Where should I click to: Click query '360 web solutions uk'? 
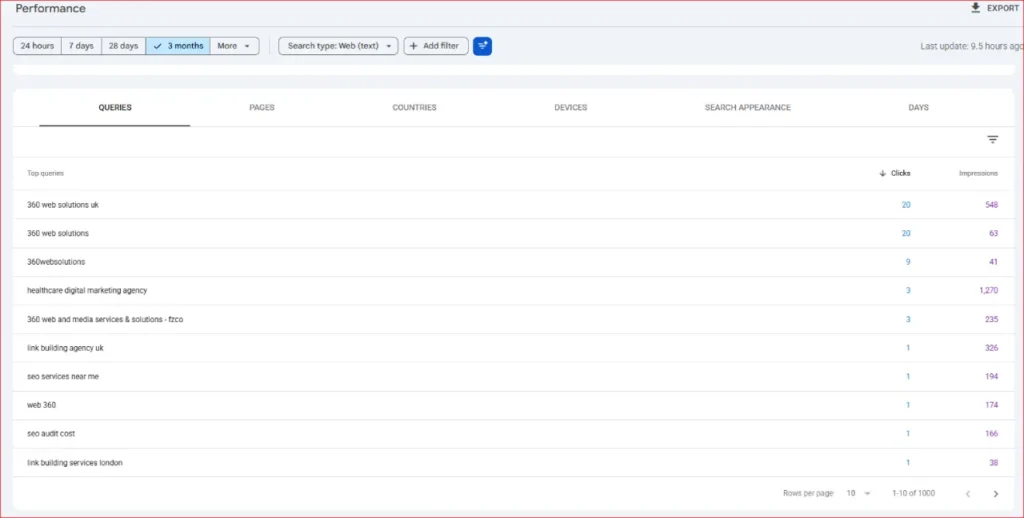pyautogui.click(x=63, y=204)
